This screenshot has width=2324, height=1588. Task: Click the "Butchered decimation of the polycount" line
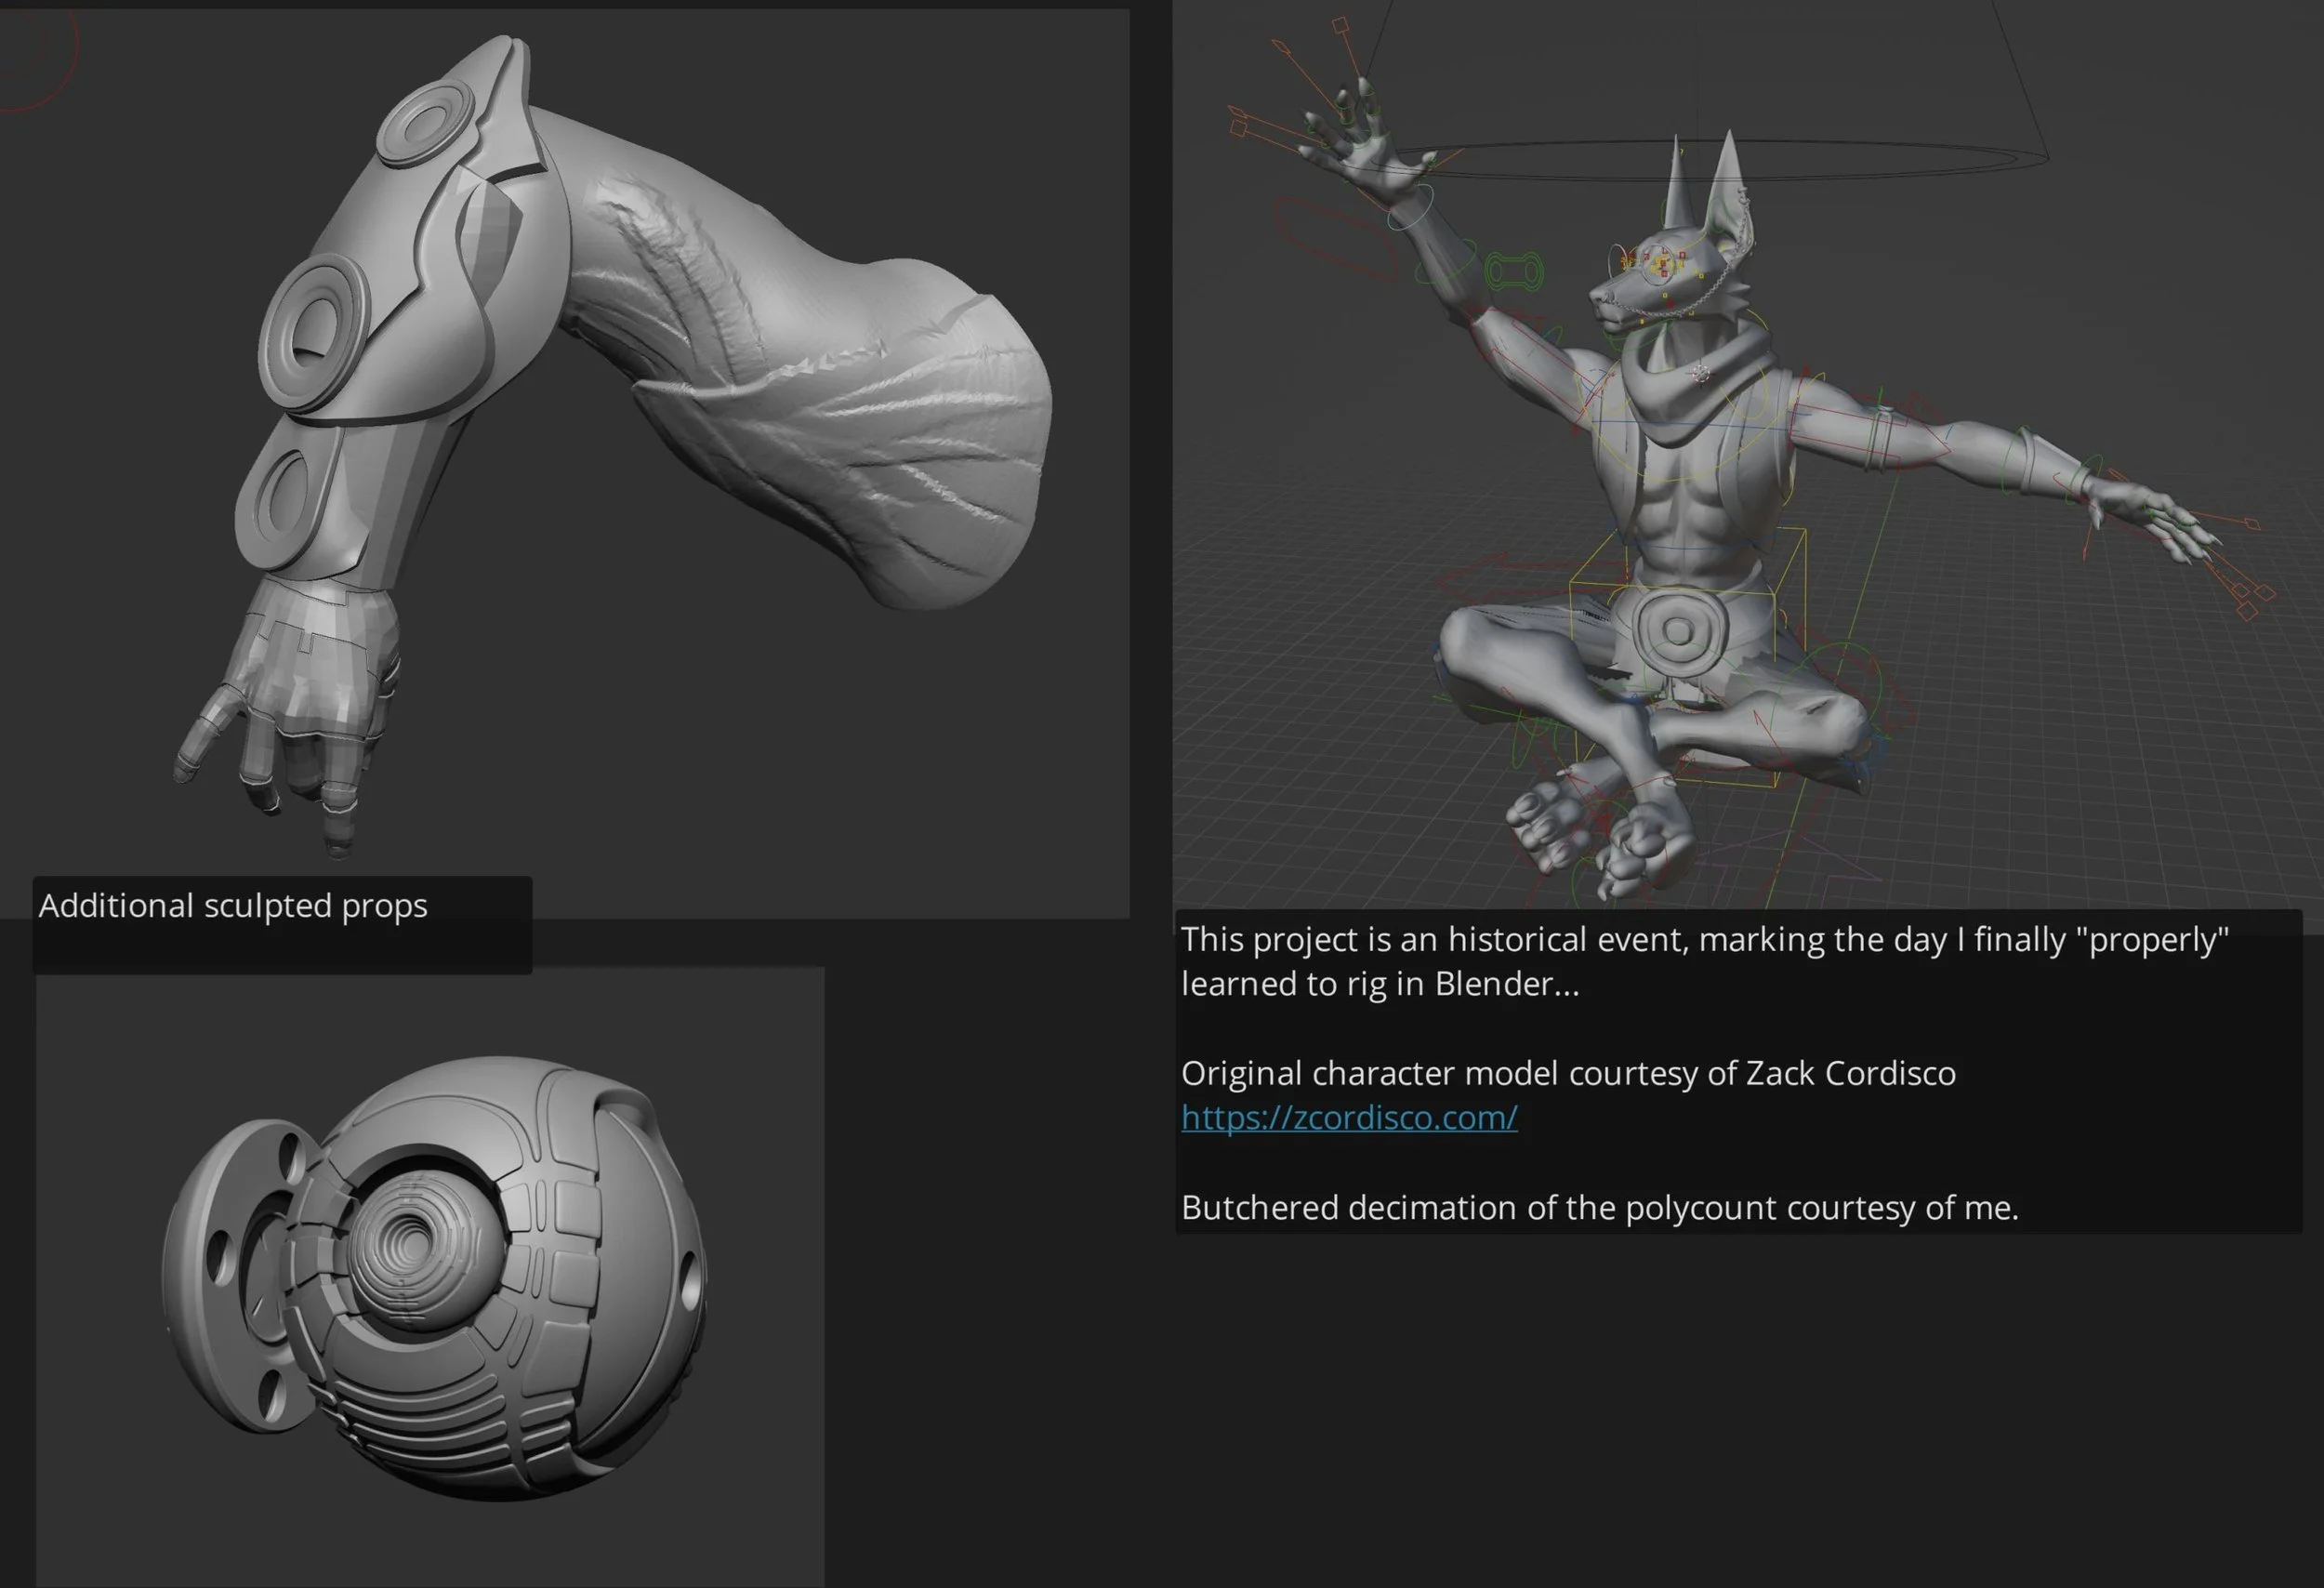click(1599, 1208)
